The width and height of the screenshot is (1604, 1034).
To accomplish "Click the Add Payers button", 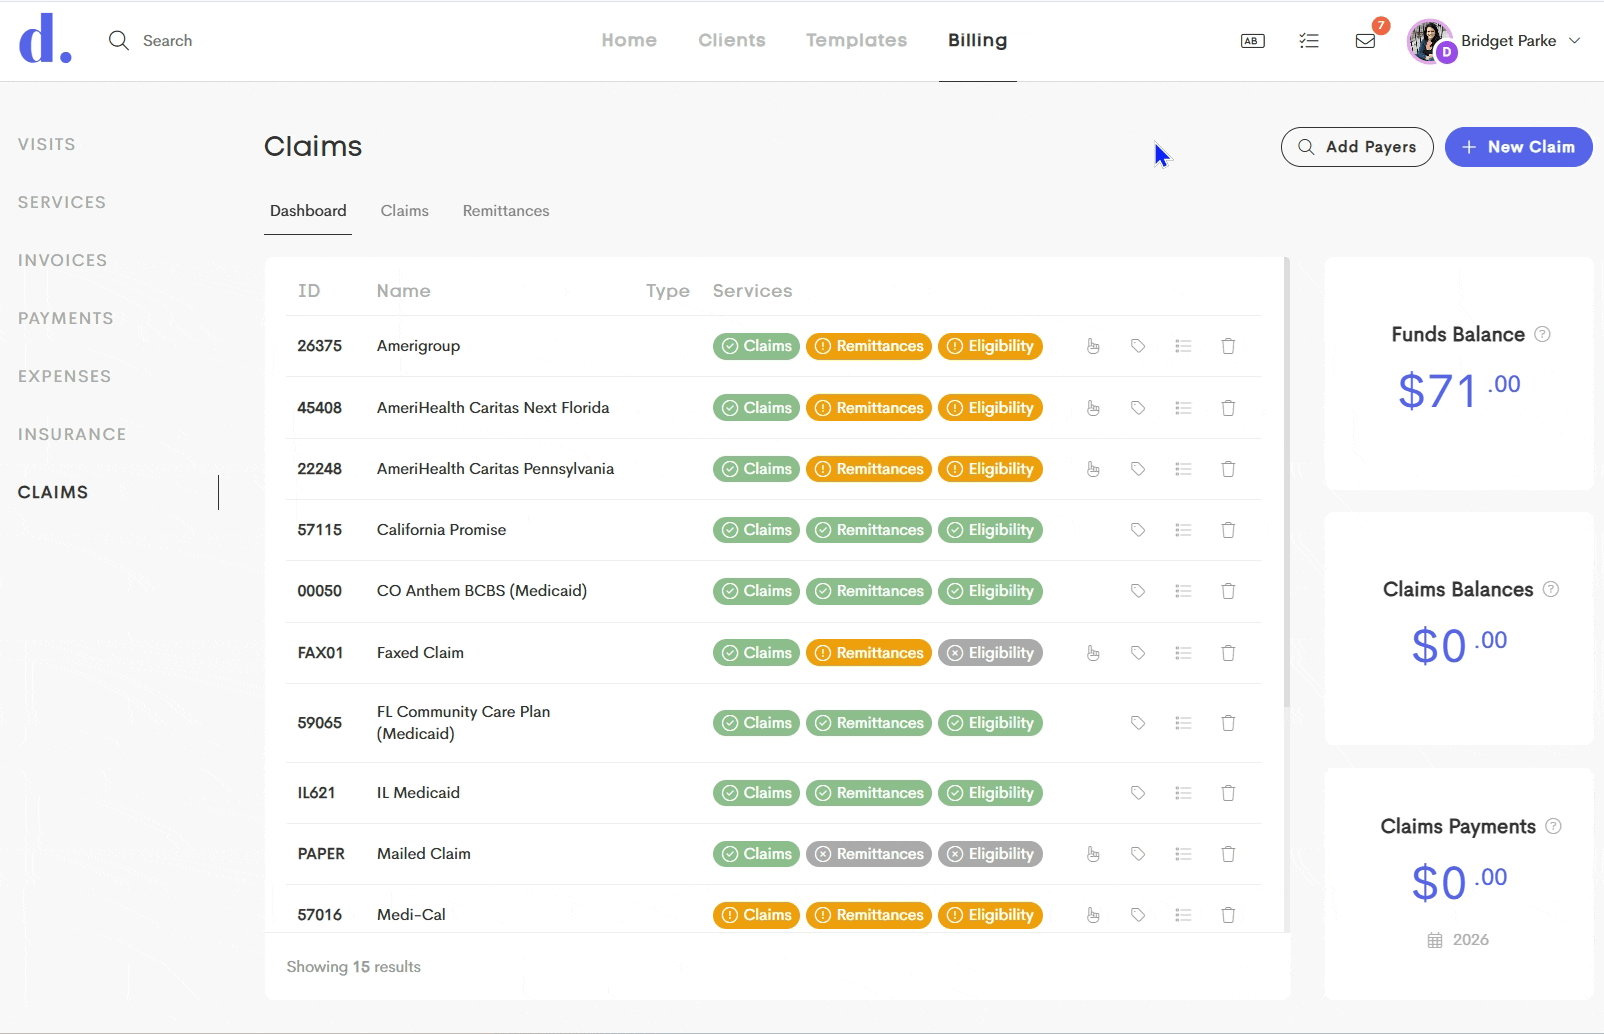I will [x=1357, y=147].
